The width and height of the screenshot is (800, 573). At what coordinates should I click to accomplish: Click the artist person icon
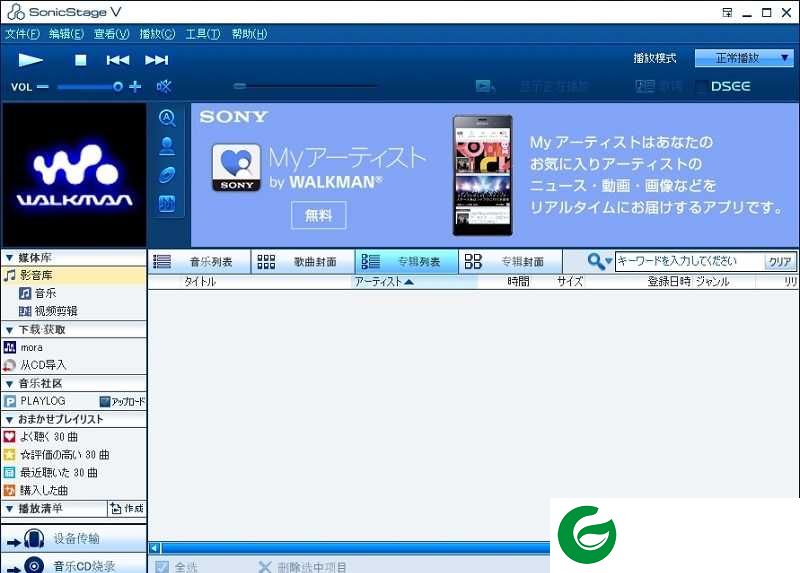tap(167, 146)
